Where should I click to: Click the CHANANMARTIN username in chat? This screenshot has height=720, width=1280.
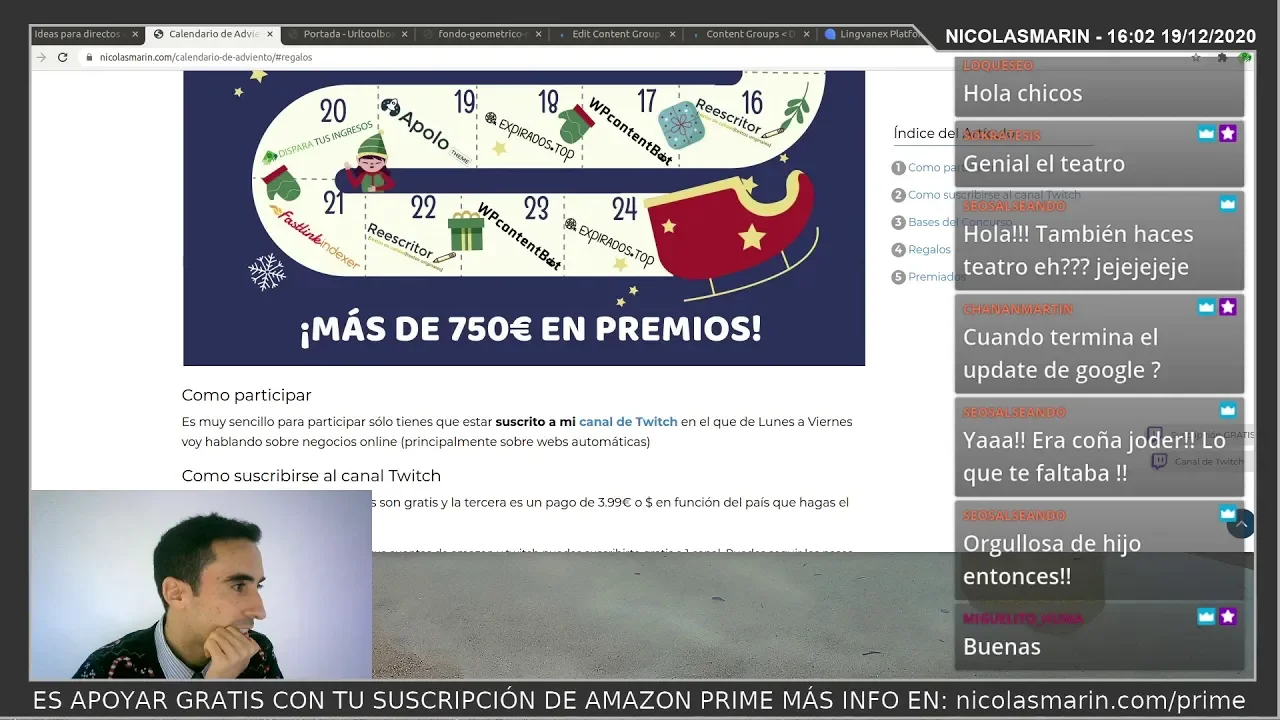pyautogui.click(x=1017, y=309)
